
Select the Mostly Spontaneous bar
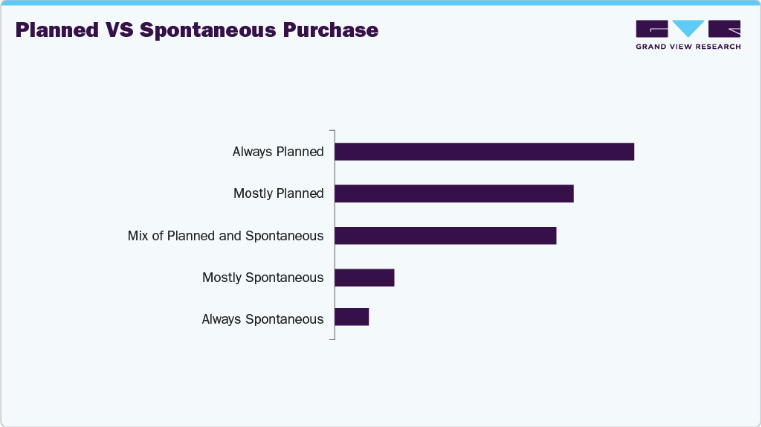364,277
